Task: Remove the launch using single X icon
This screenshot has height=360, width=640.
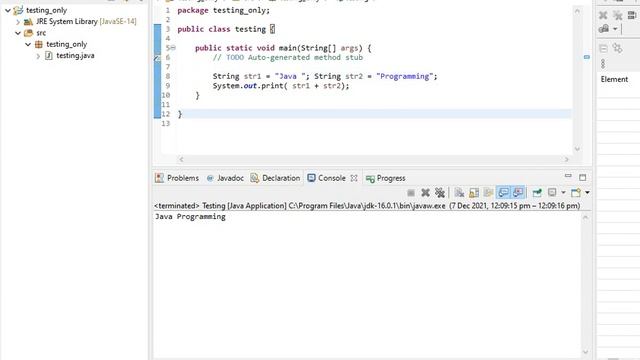Action: (x=425, y=193)
